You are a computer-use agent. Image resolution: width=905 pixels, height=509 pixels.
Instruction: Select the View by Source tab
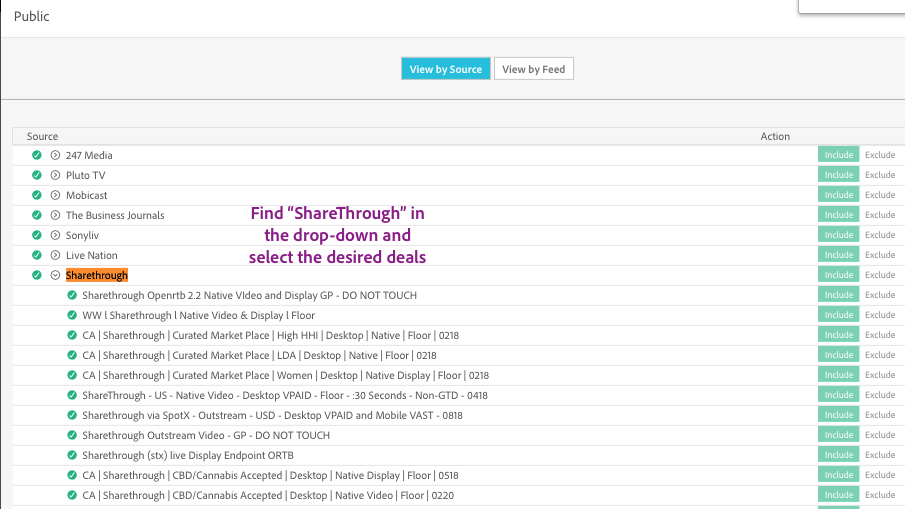coord(446,69)
